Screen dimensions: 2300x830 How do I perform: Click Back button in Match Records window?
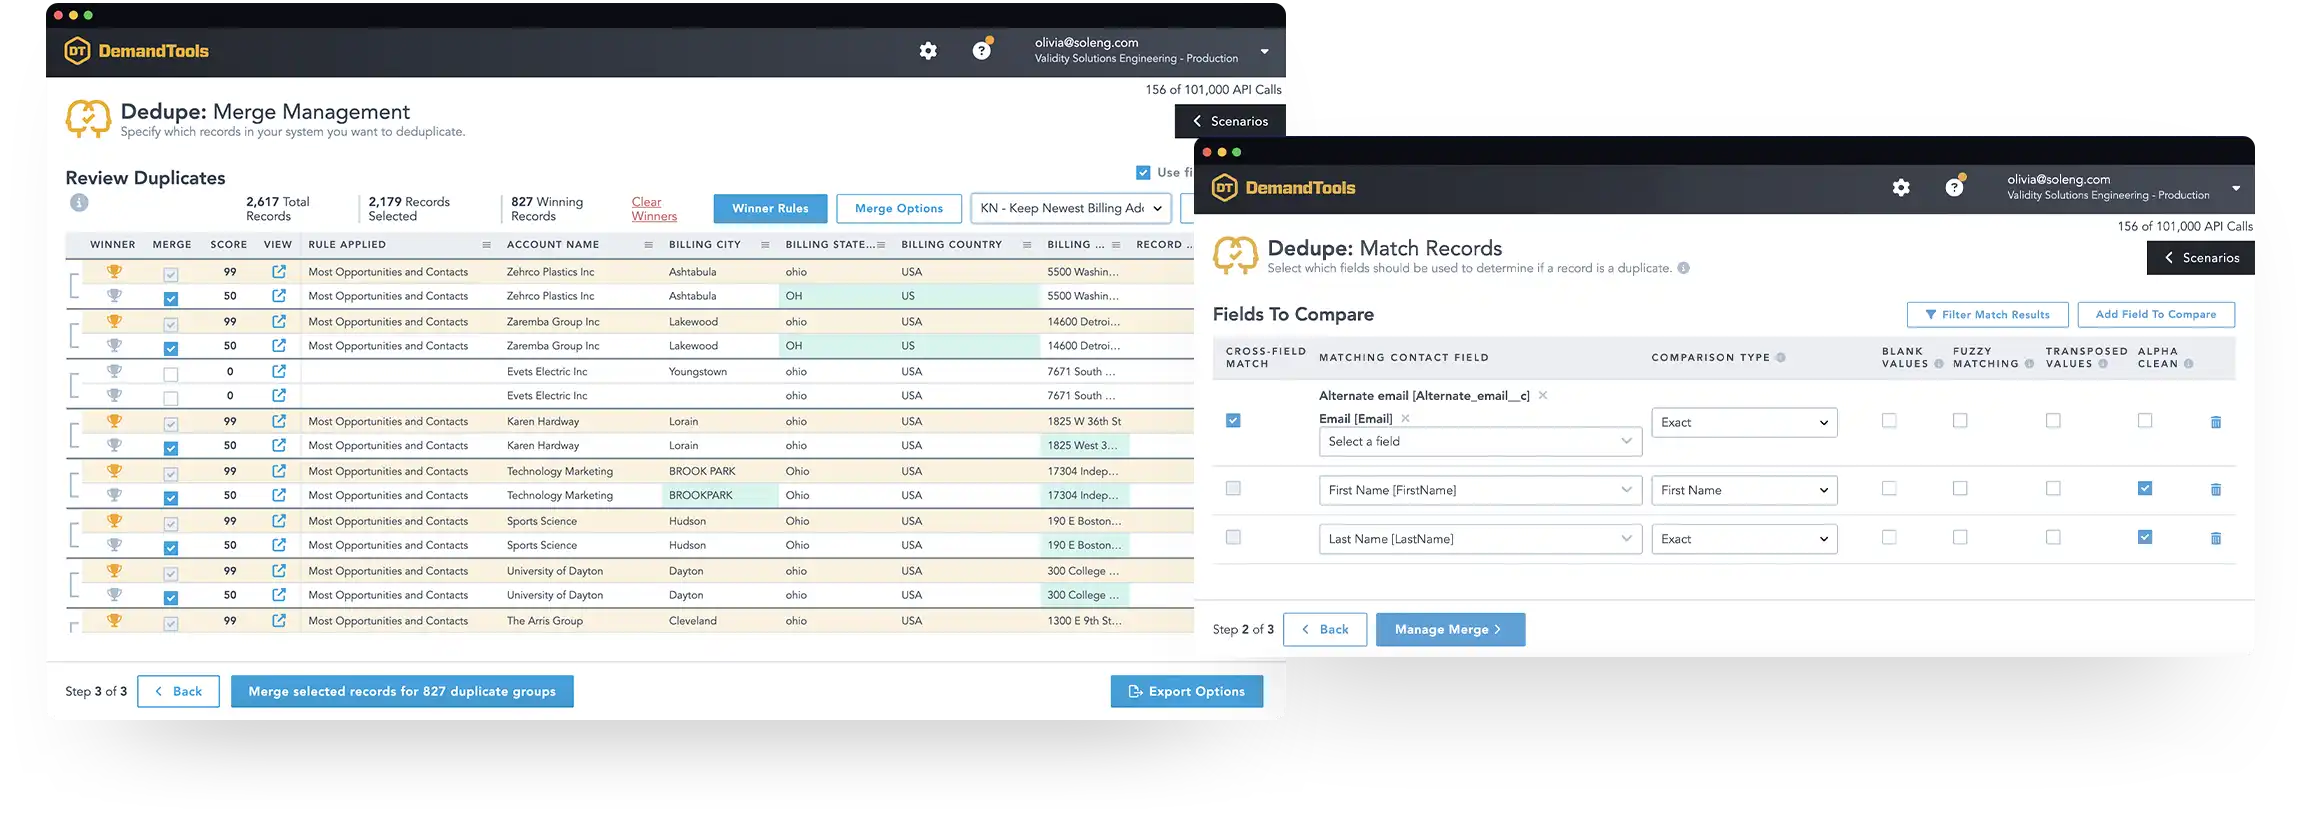coord(1325,630)
